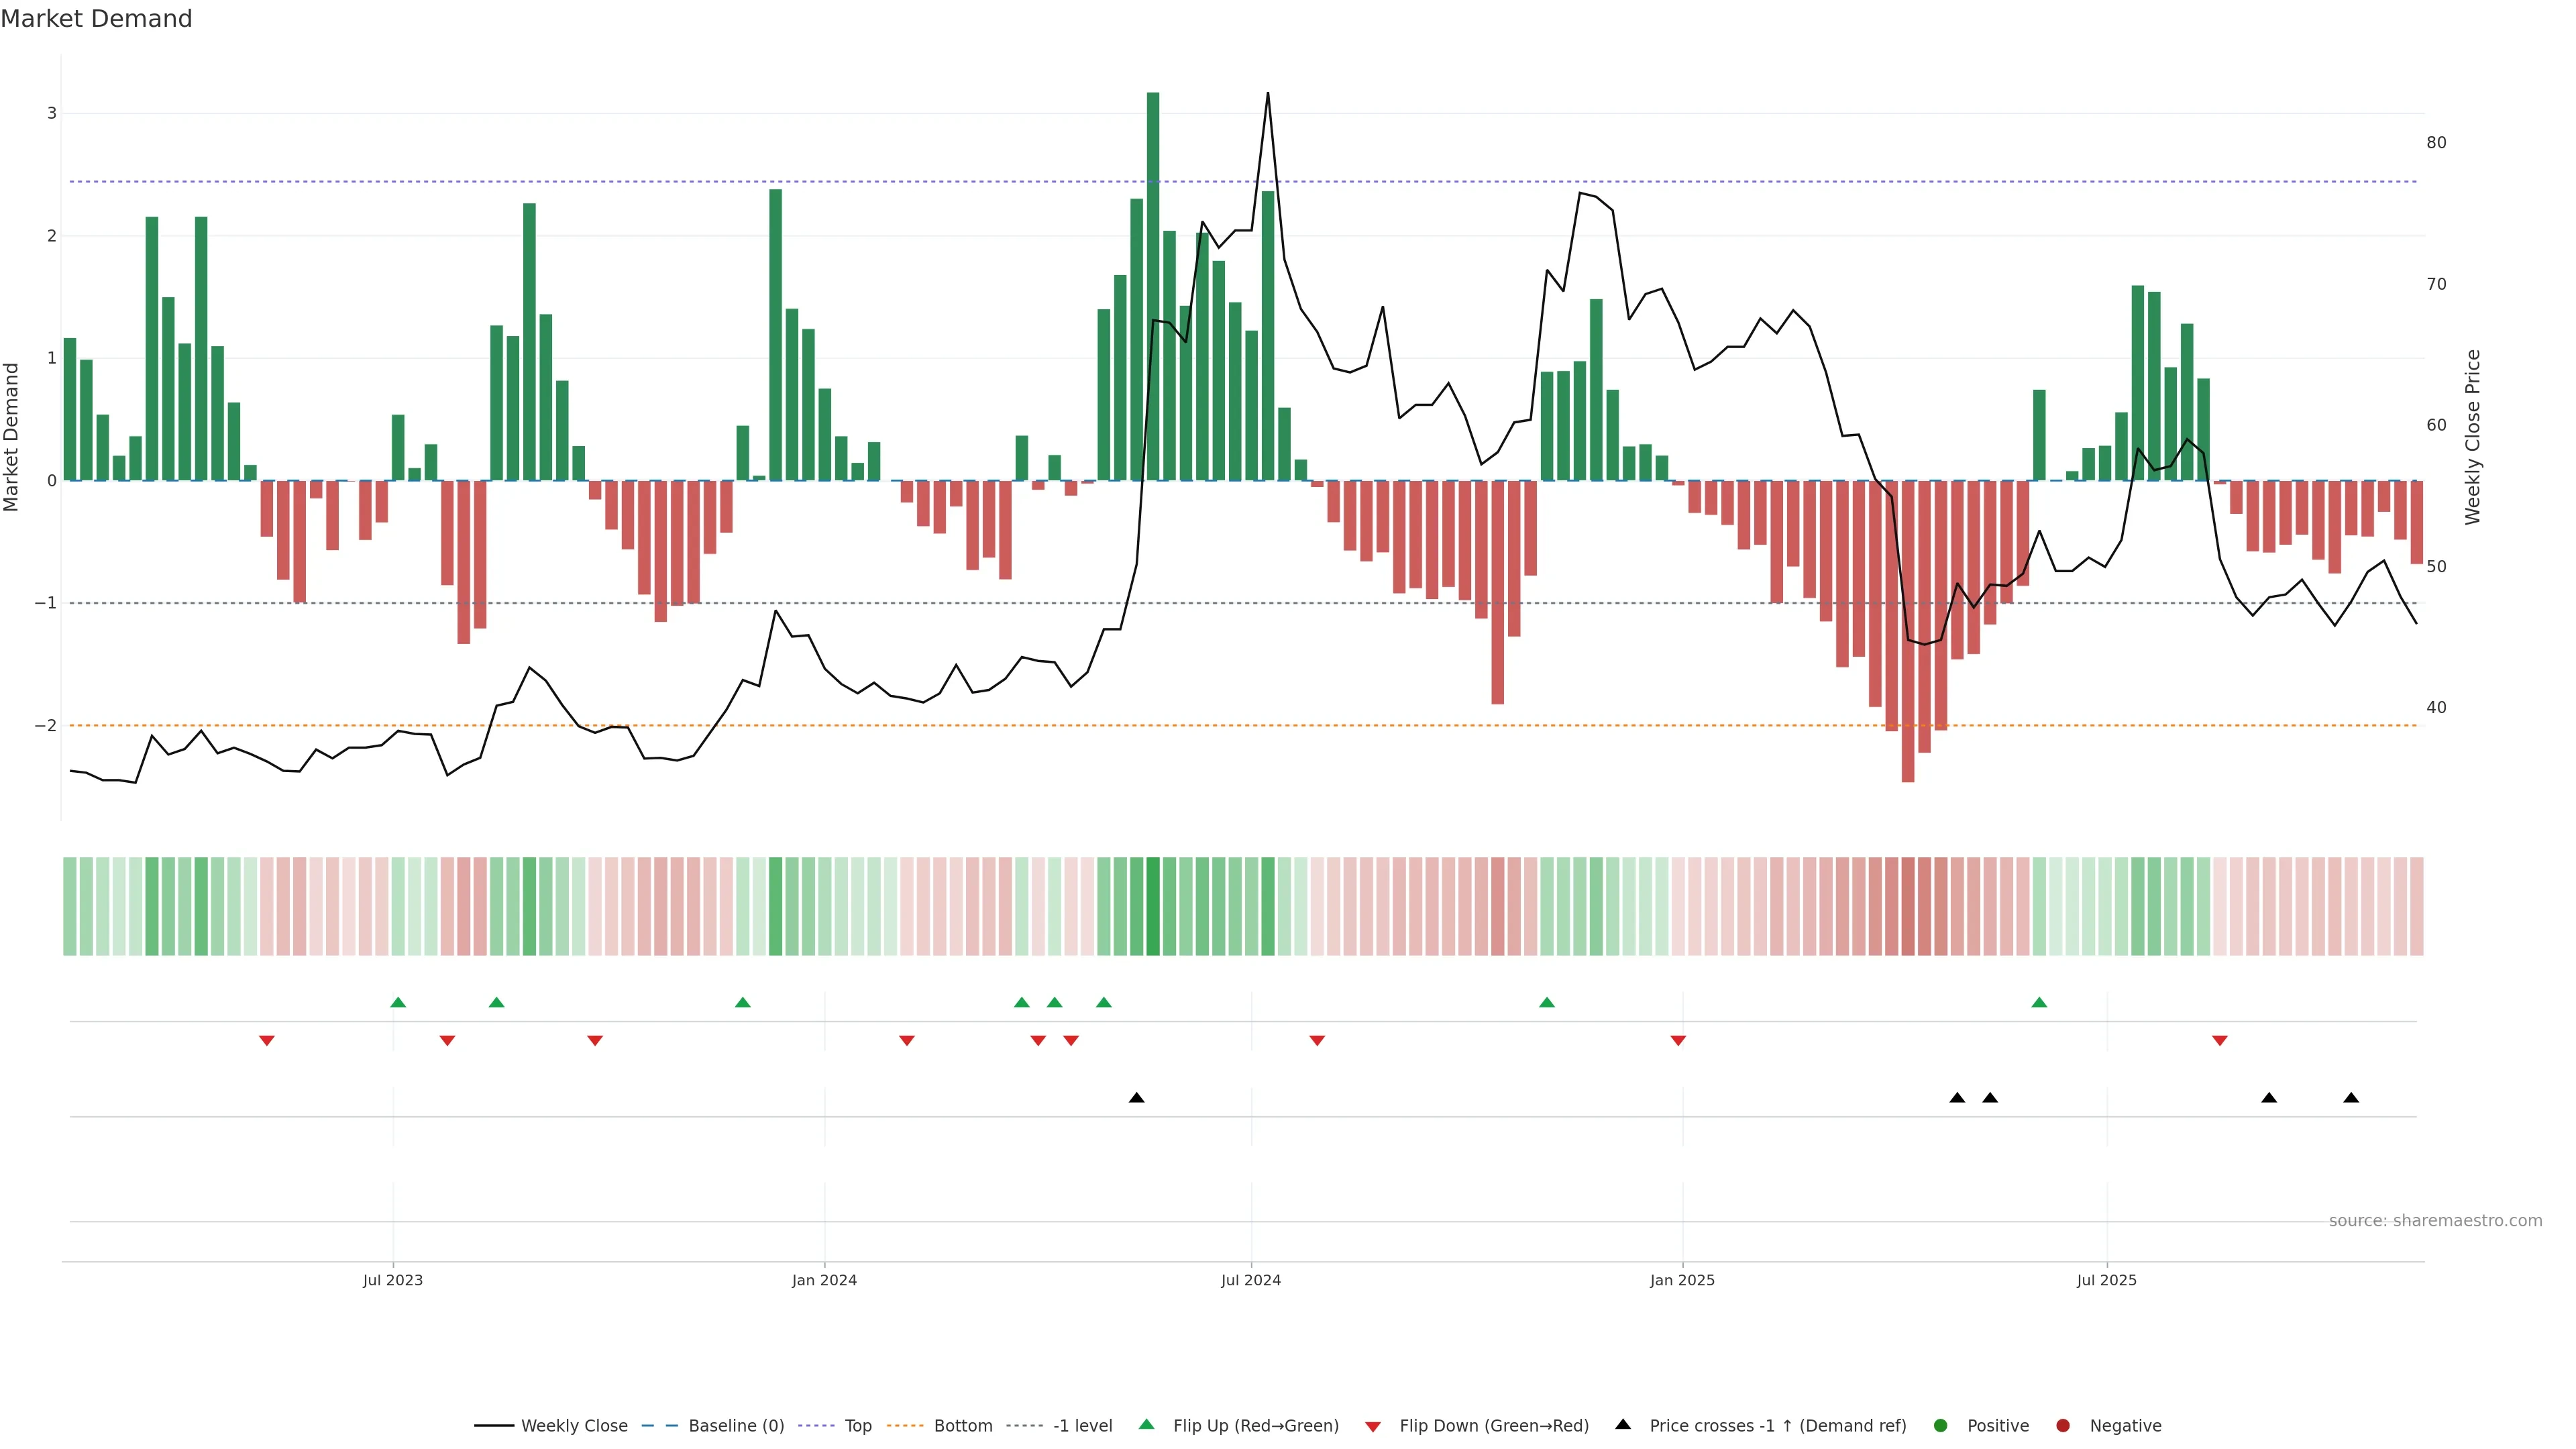This screenshot has width=2576, height=1449.
Task: Click the Jan 2024 x-axis label
Action: click(x=824, y=1280)
